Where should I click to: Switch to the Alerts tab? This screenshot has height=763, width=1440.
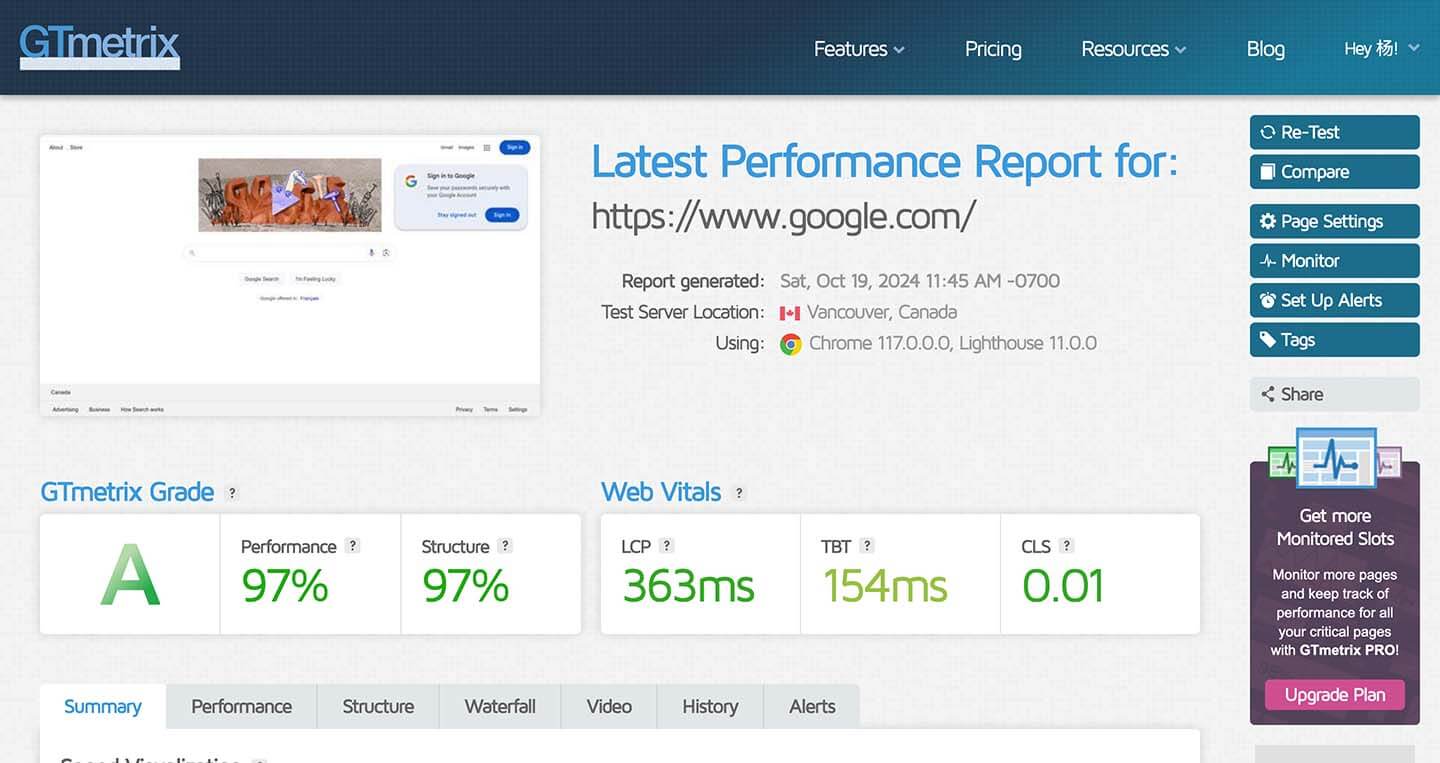click(x=812, y=707)
